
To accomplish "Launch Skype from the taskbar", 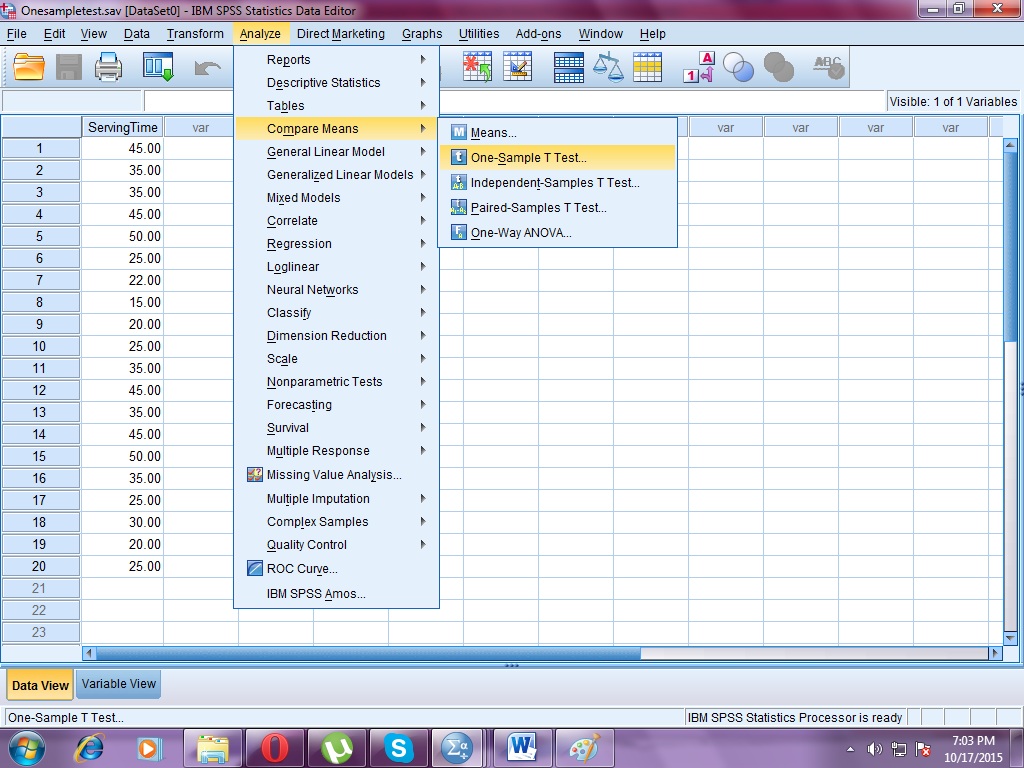I will 399,747.
